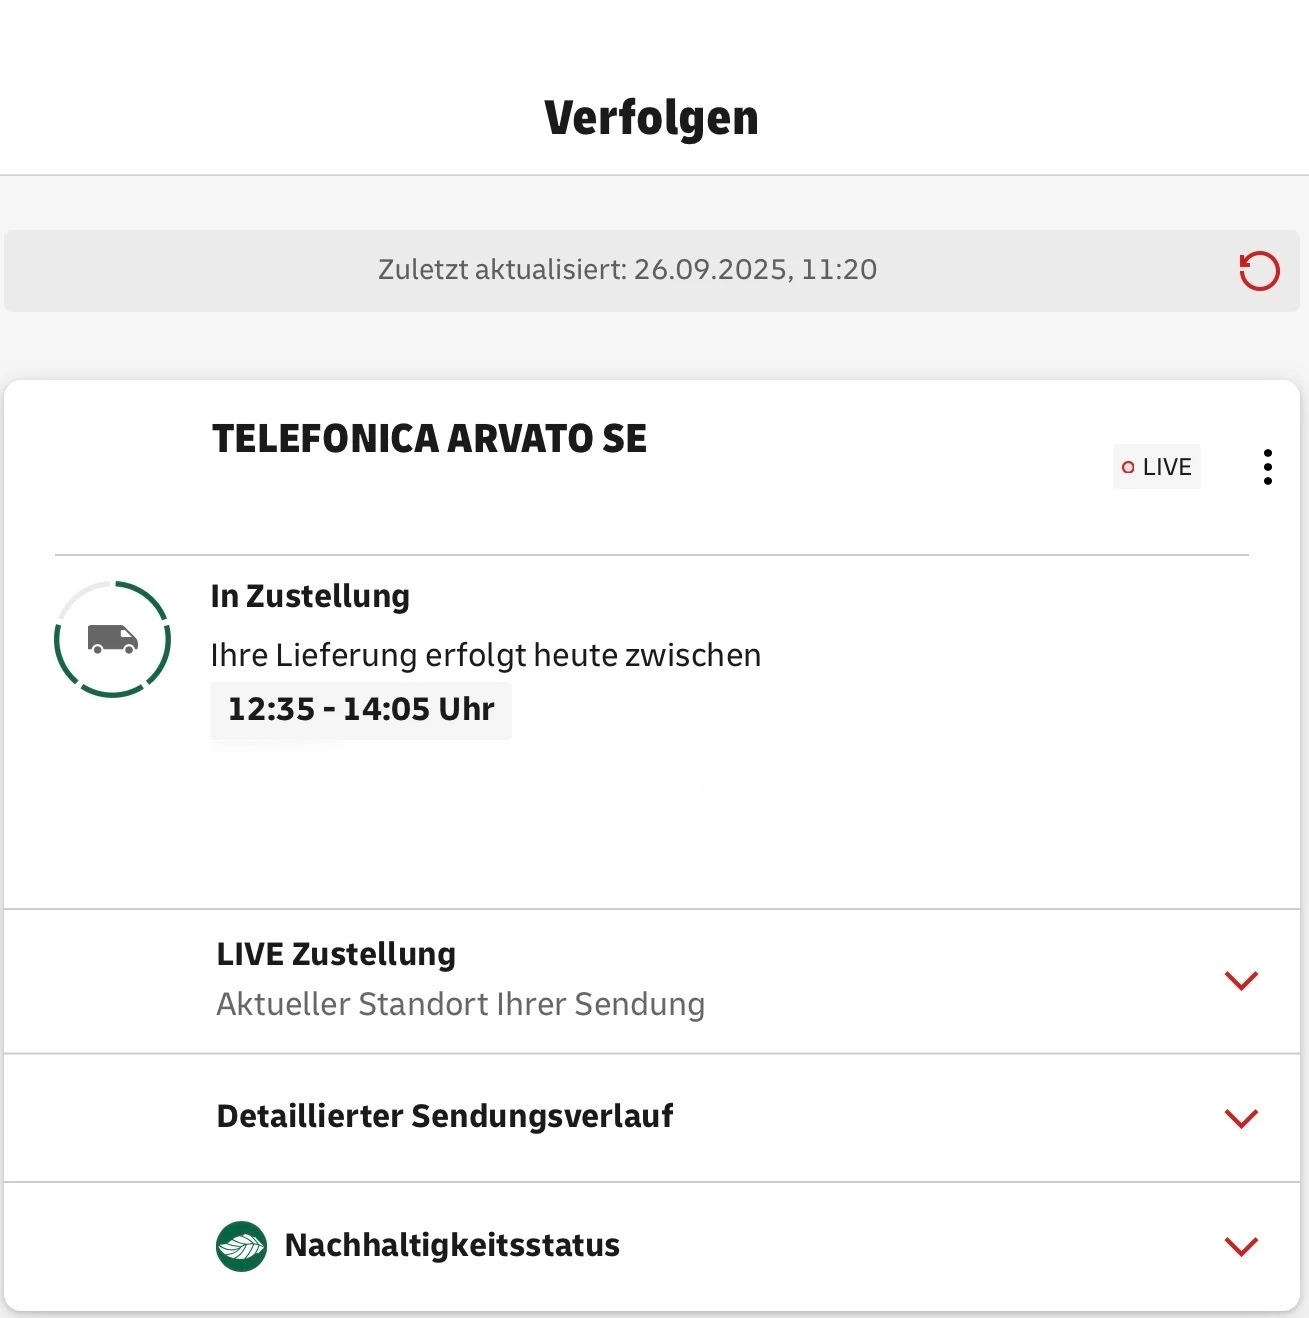Click the delivery truck status icon
Image resolution: width=1309 pixels, height=1318 pixels.
(112, 639)
